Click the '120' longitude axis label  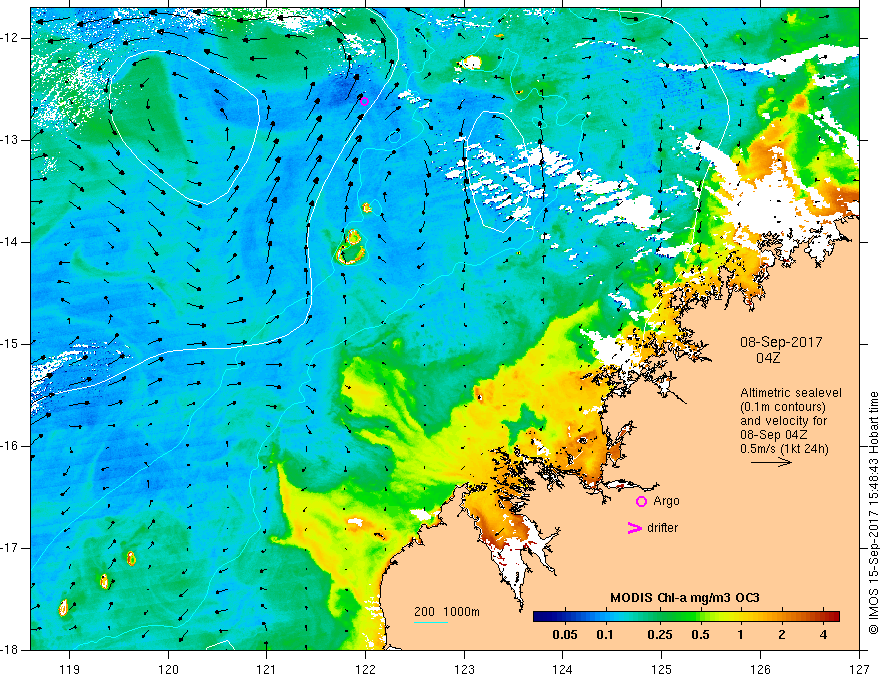tap(168, 669)
